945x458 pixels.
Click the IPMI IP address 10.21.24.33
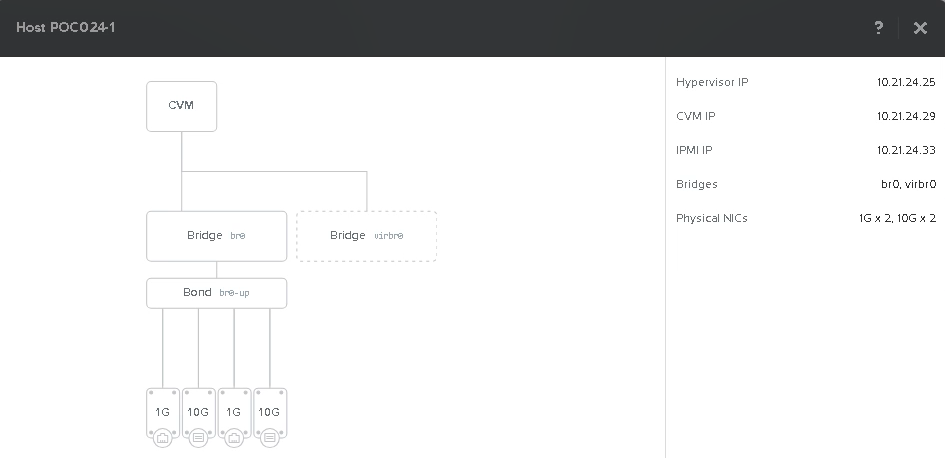click(x=905, y=150)
